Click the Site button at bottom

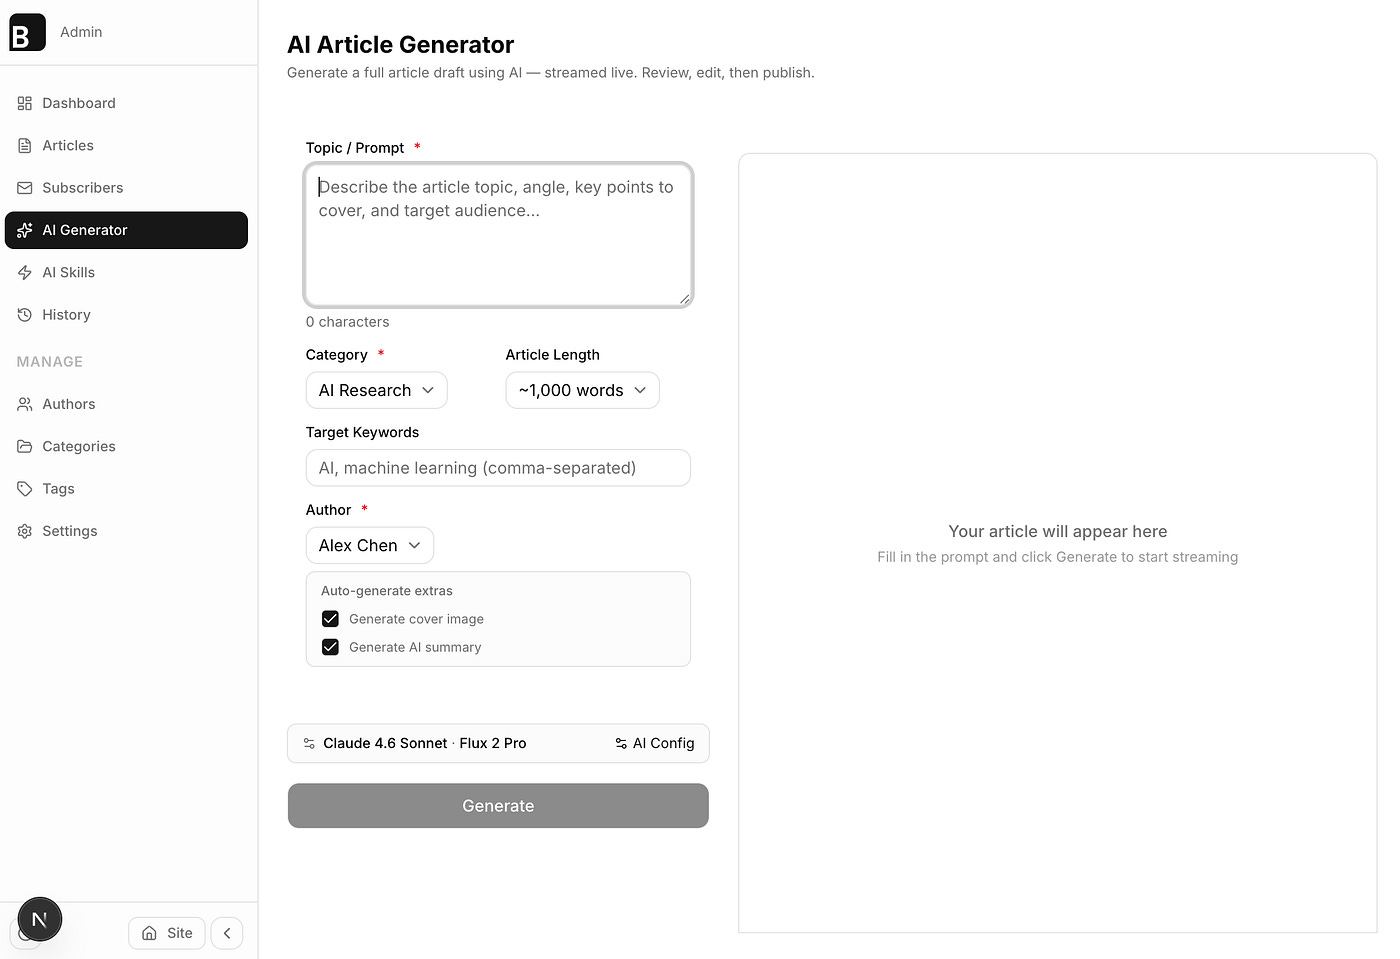(x=166, y=933)
